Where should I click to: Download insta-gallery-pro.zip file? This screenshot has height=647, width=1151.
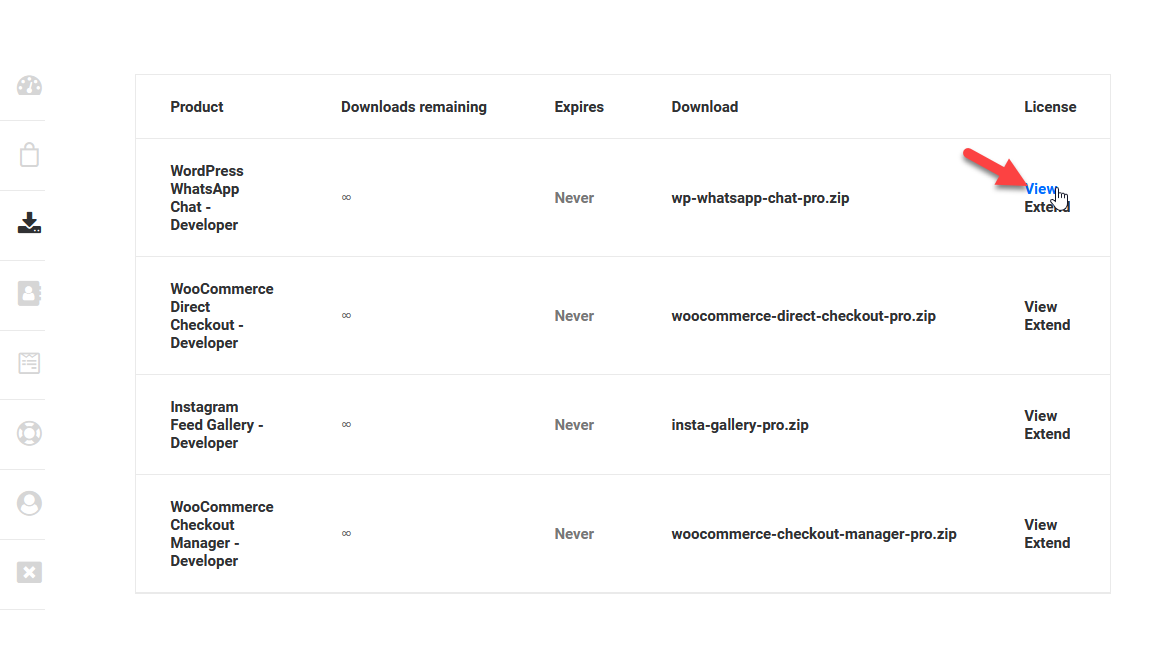pyautogui.click(x=739, y=425)
